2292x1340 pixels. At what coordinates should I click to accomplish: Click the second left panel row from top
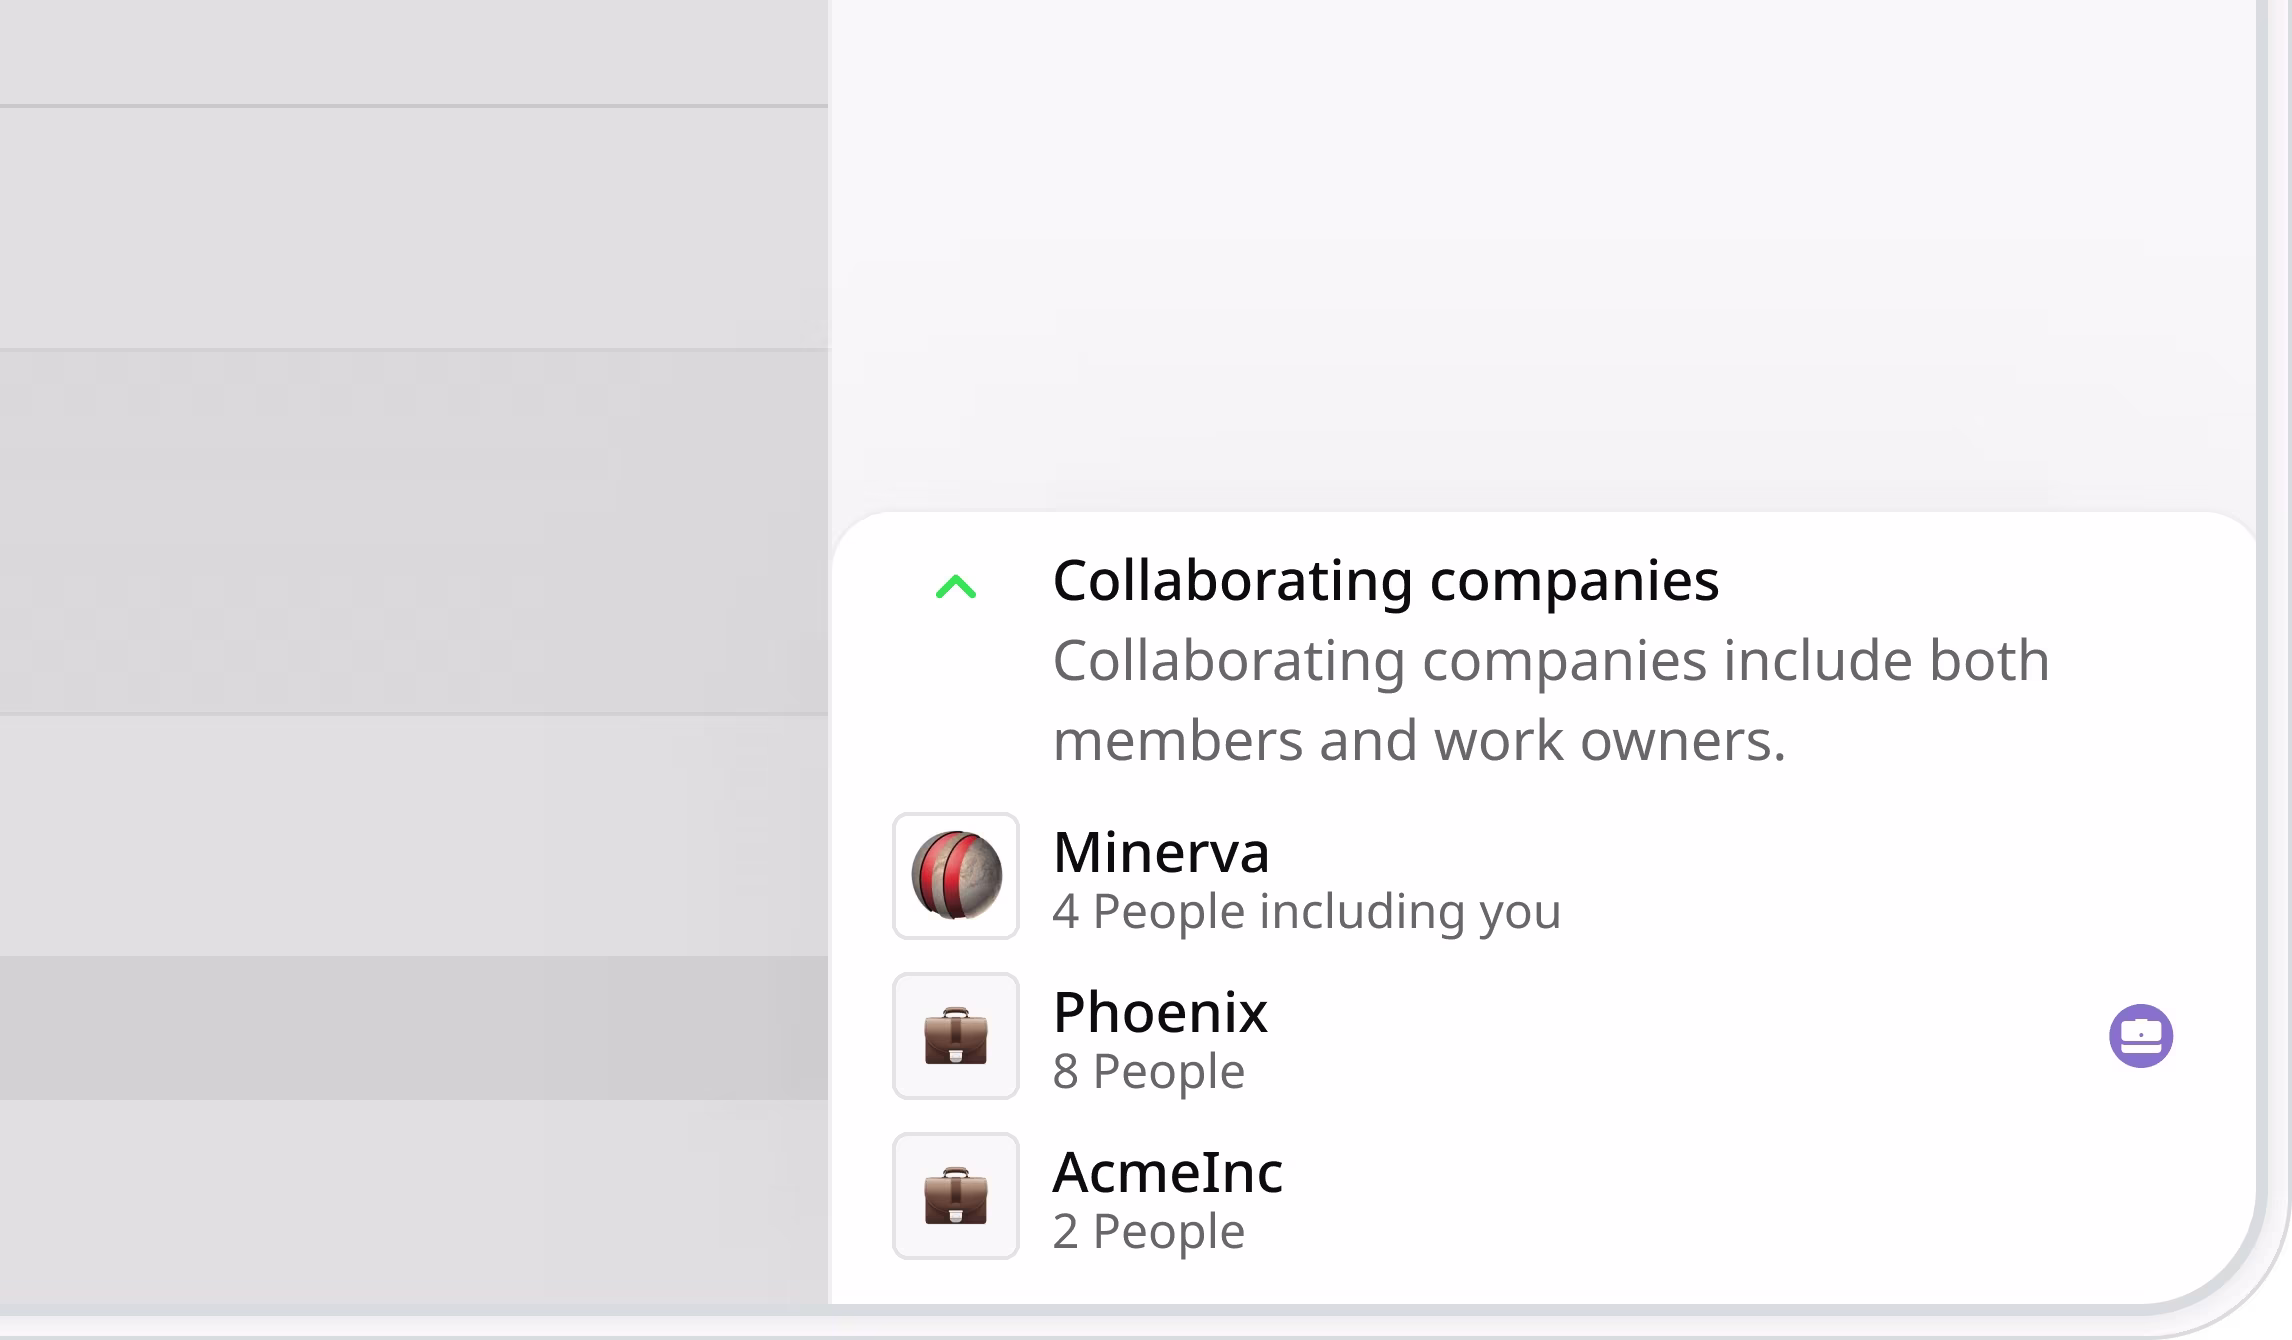414,228
